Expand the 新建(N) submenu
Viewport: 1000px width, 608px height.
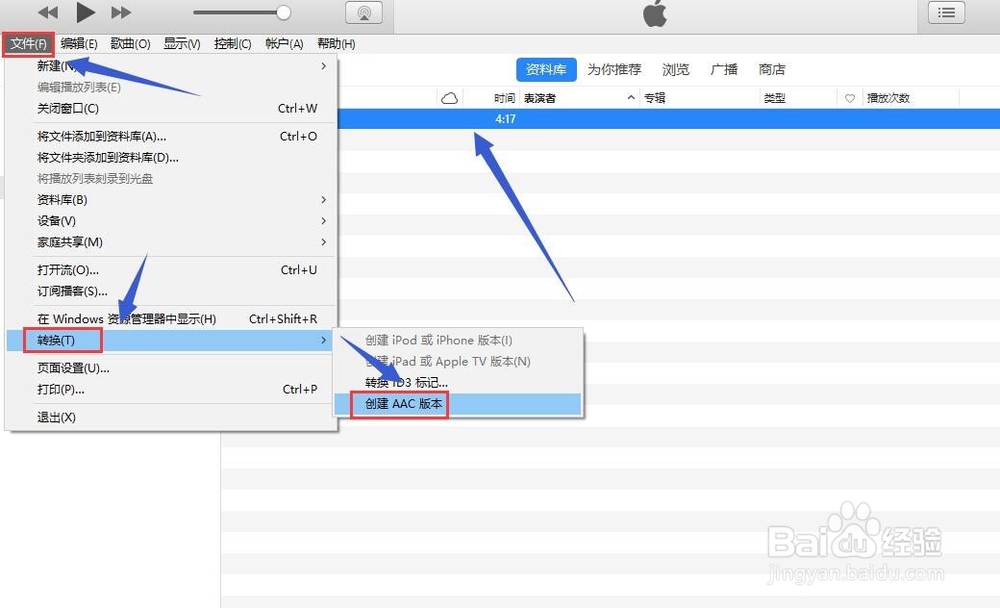coord(171,66)
